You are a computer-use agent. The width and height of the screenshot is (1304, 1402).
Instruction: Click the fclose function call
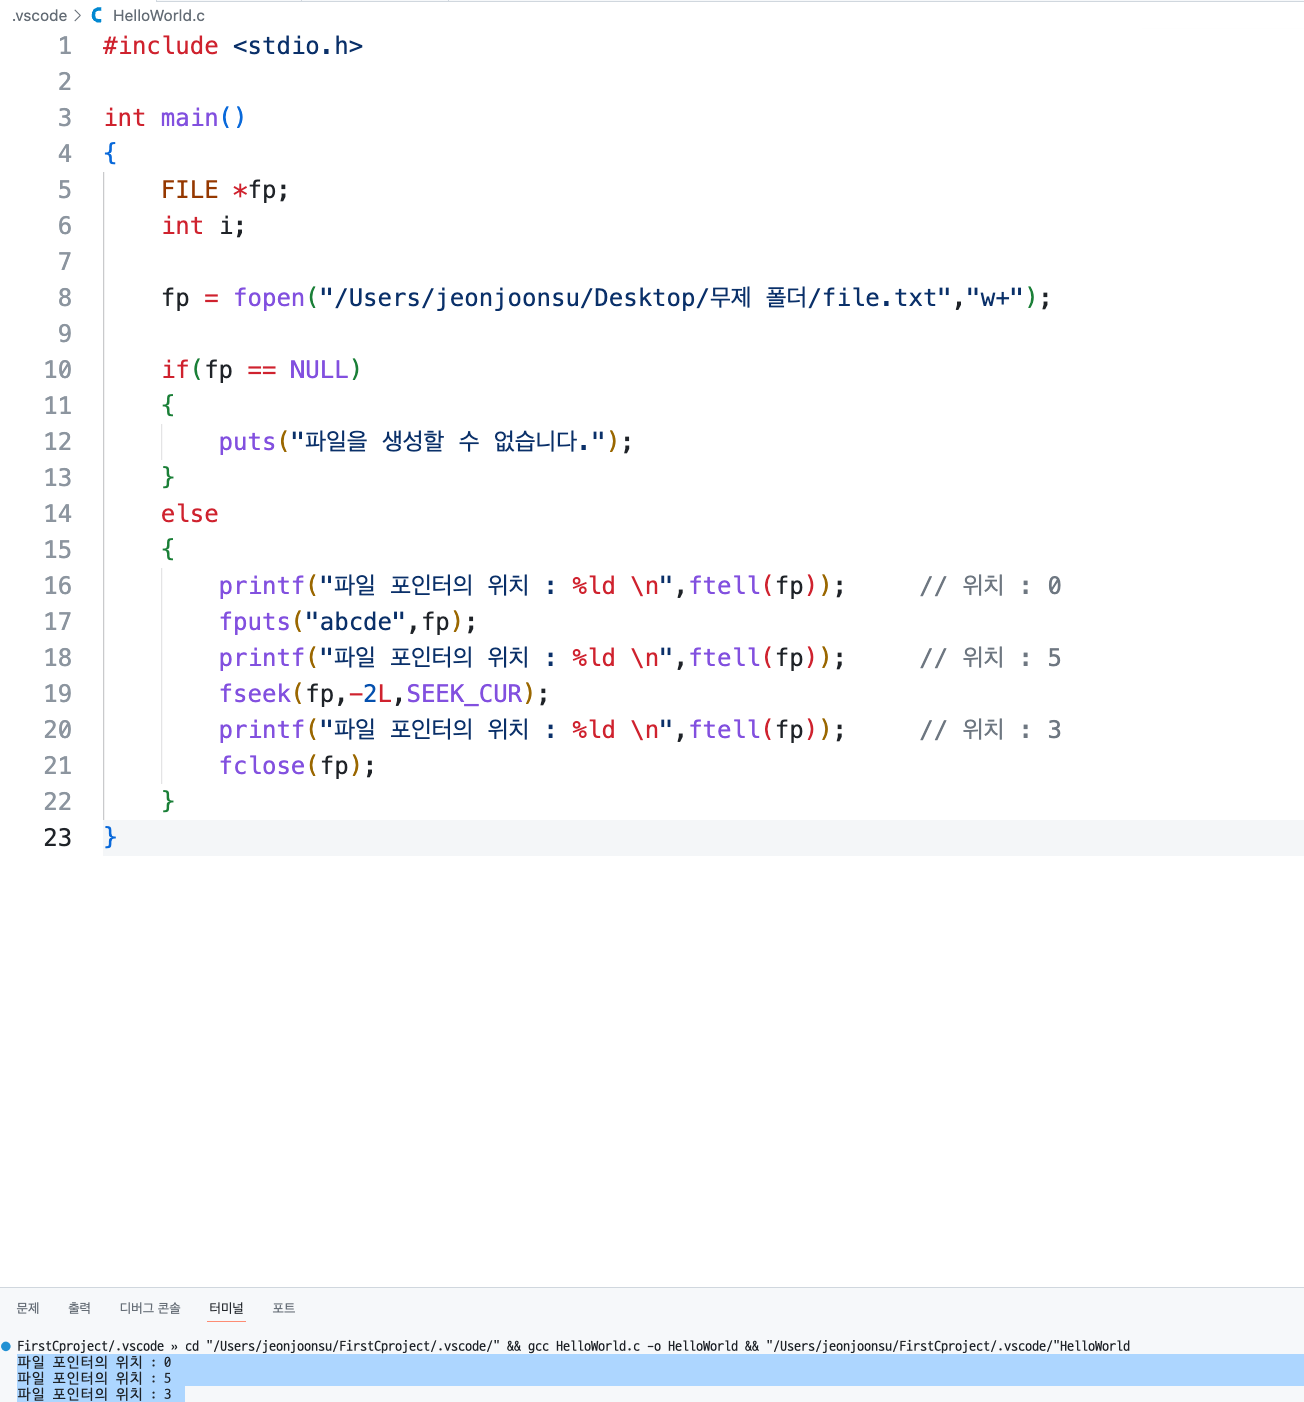coord(261,766)
